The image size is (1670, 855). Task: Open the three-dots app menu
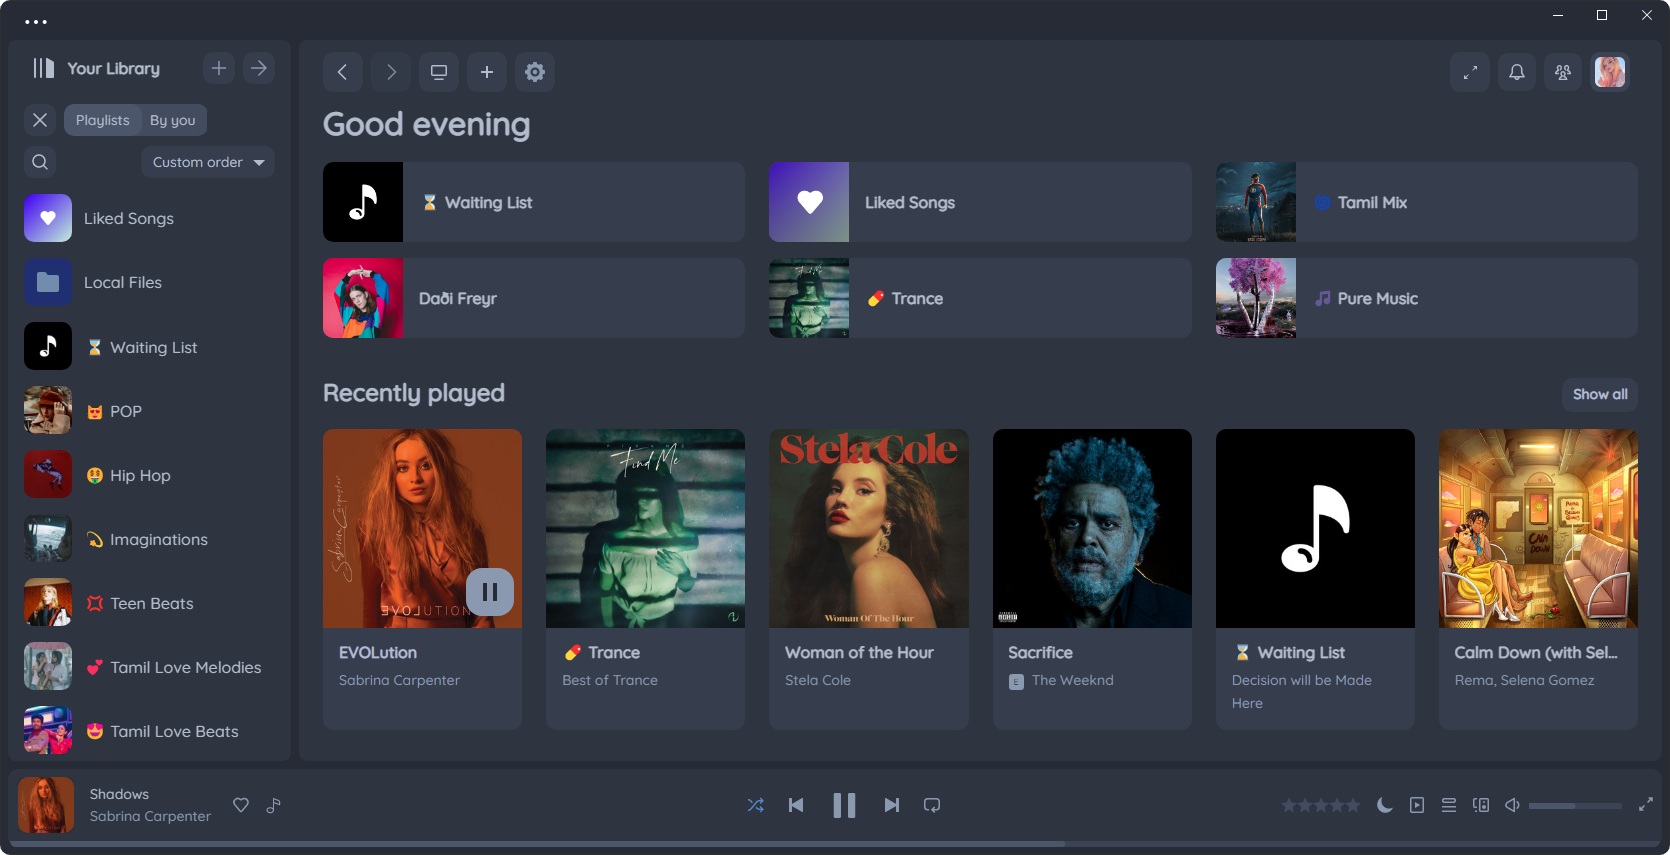point(36,21)
